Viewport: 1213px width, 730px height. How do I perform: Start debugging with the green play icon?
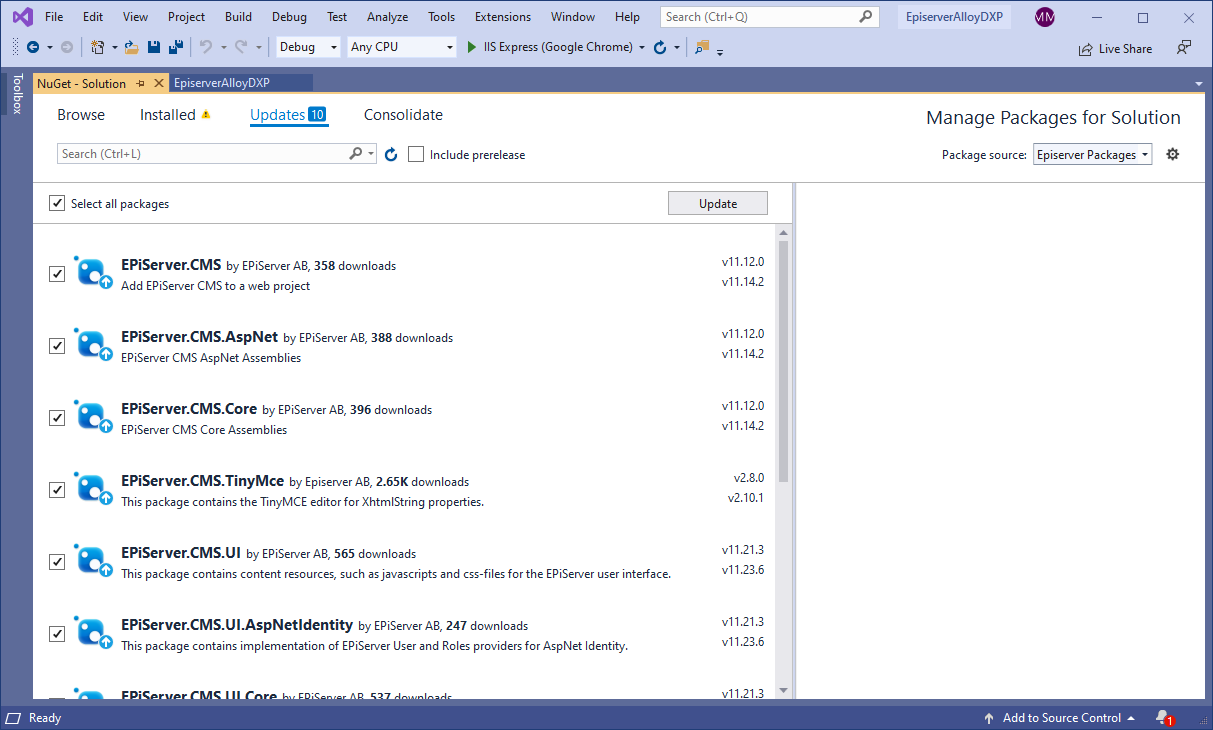(x=472, y=47)
